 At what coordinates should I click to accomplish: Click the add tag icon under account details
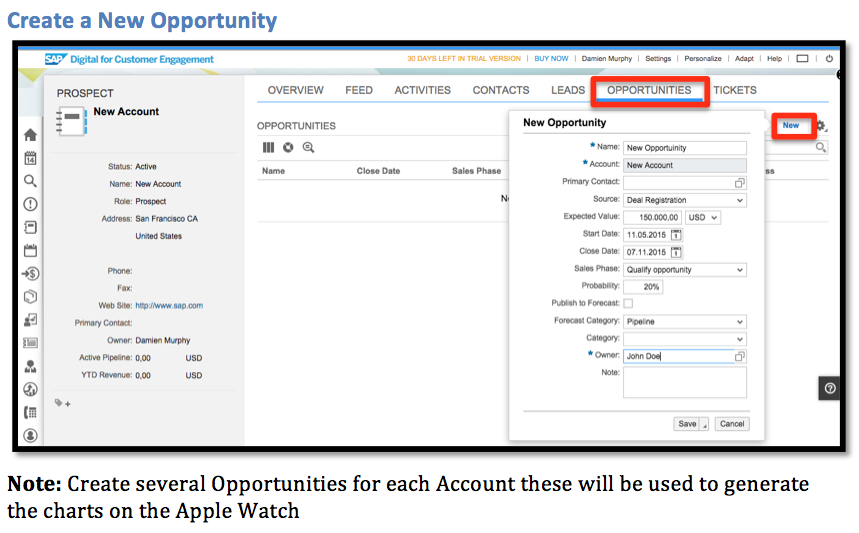[x=62, y=403]
